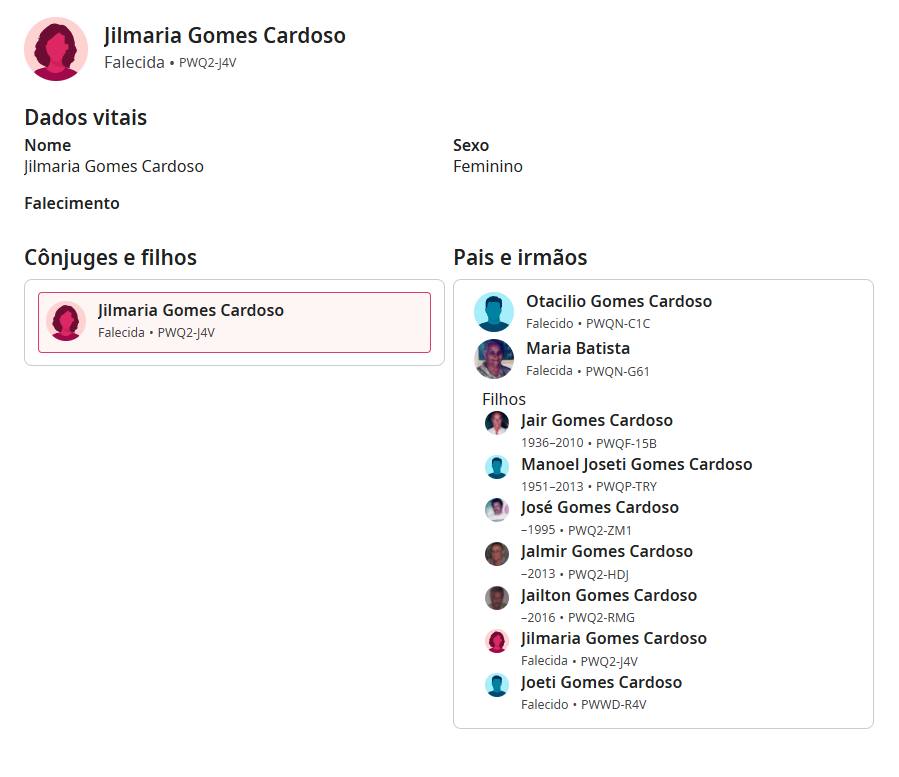Click Otacilio Gomes Cardoso's blue male avatar
Image resolution: width=899 pixels, height=777 pixels.
tap(494, 312)
